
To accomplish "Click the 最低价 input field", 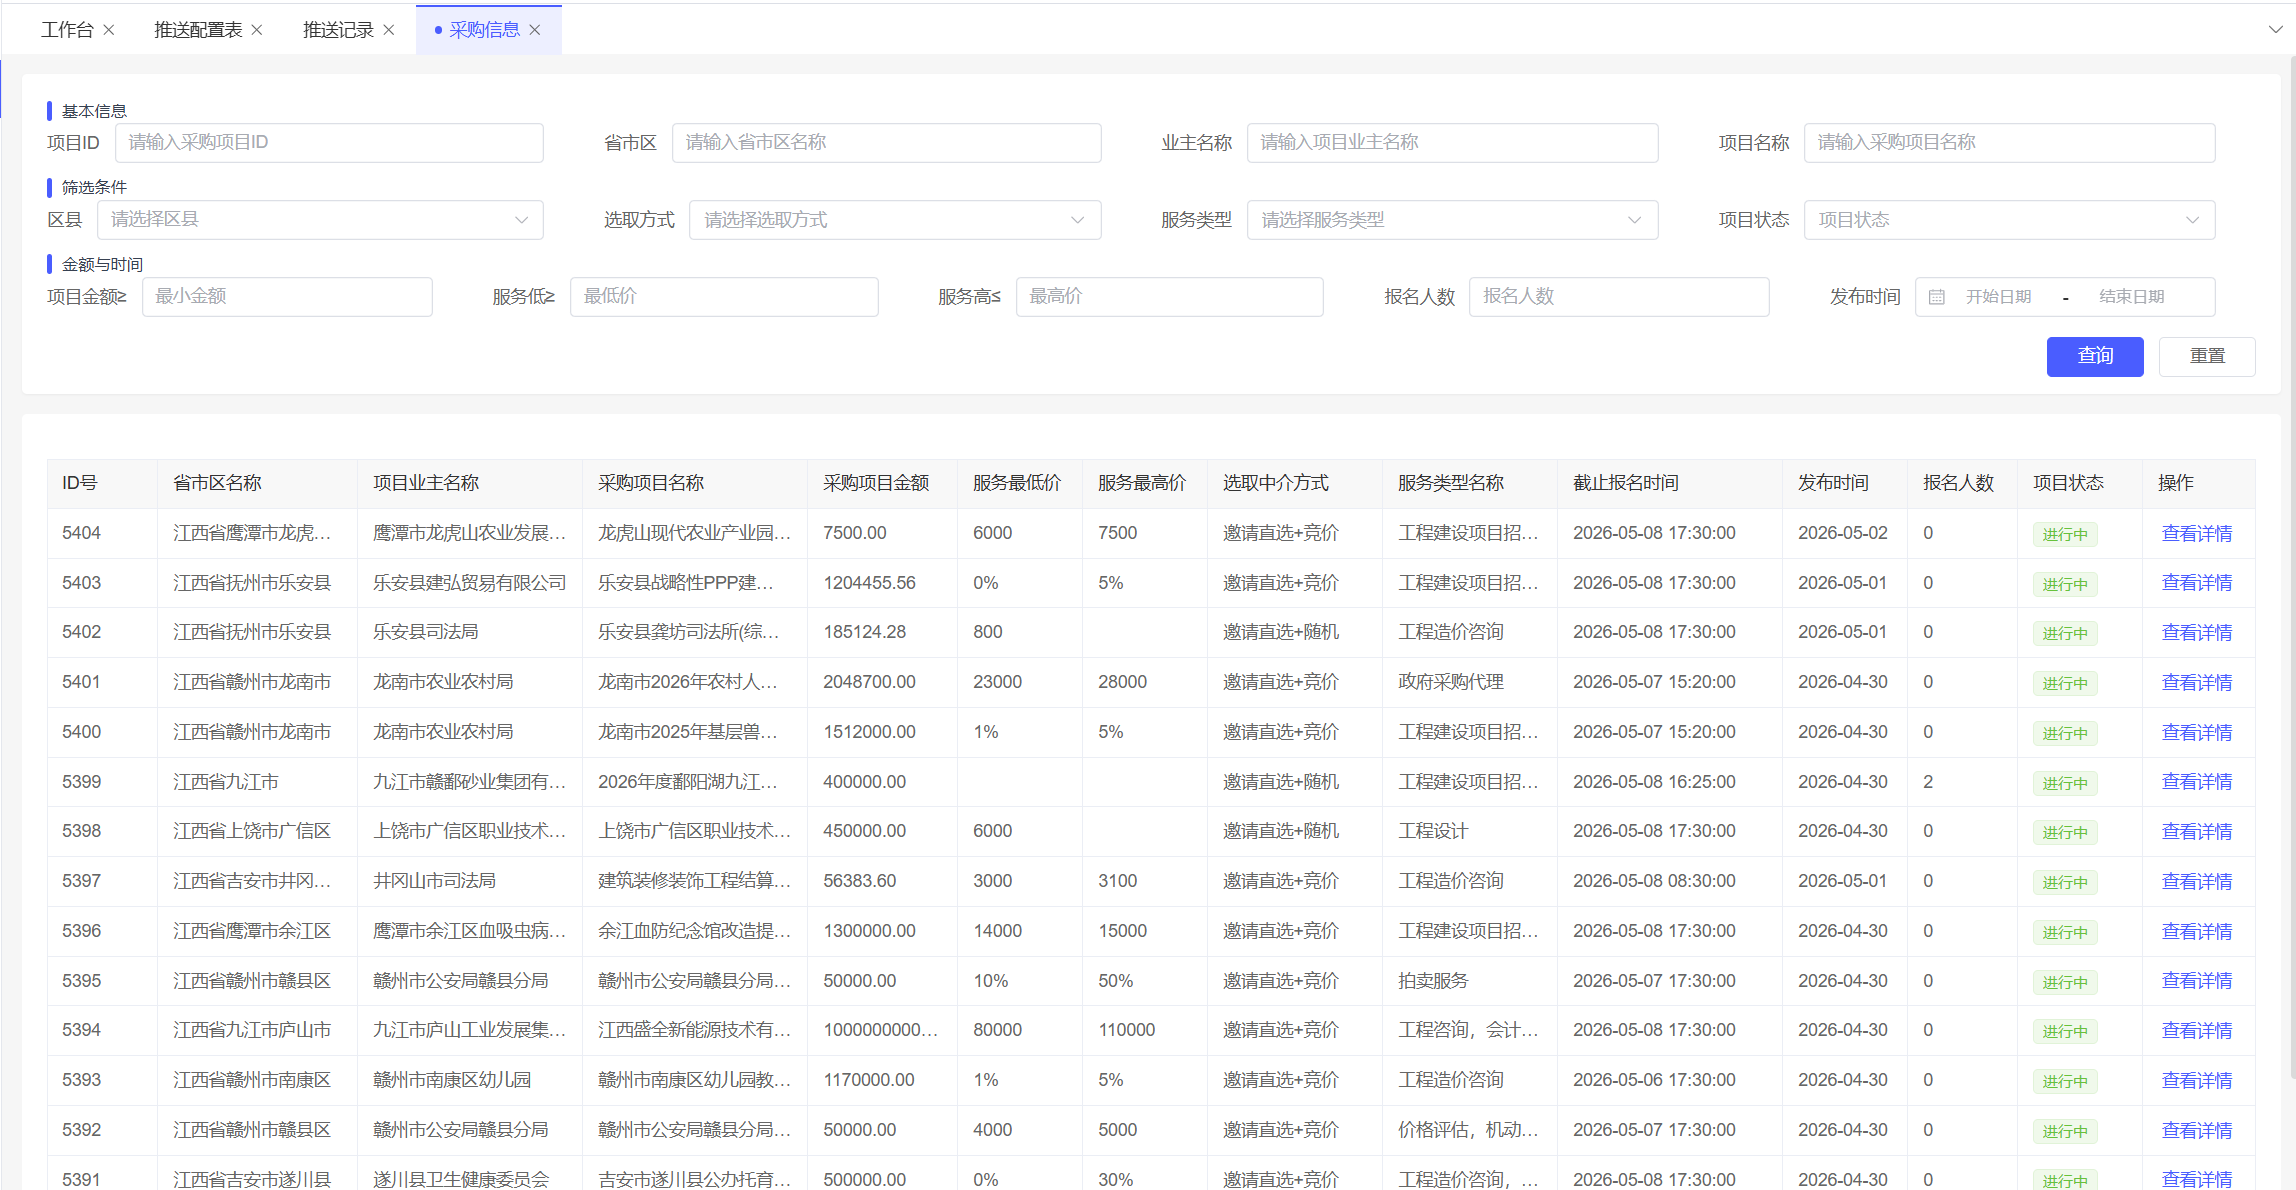I will (x=724, y=297).
